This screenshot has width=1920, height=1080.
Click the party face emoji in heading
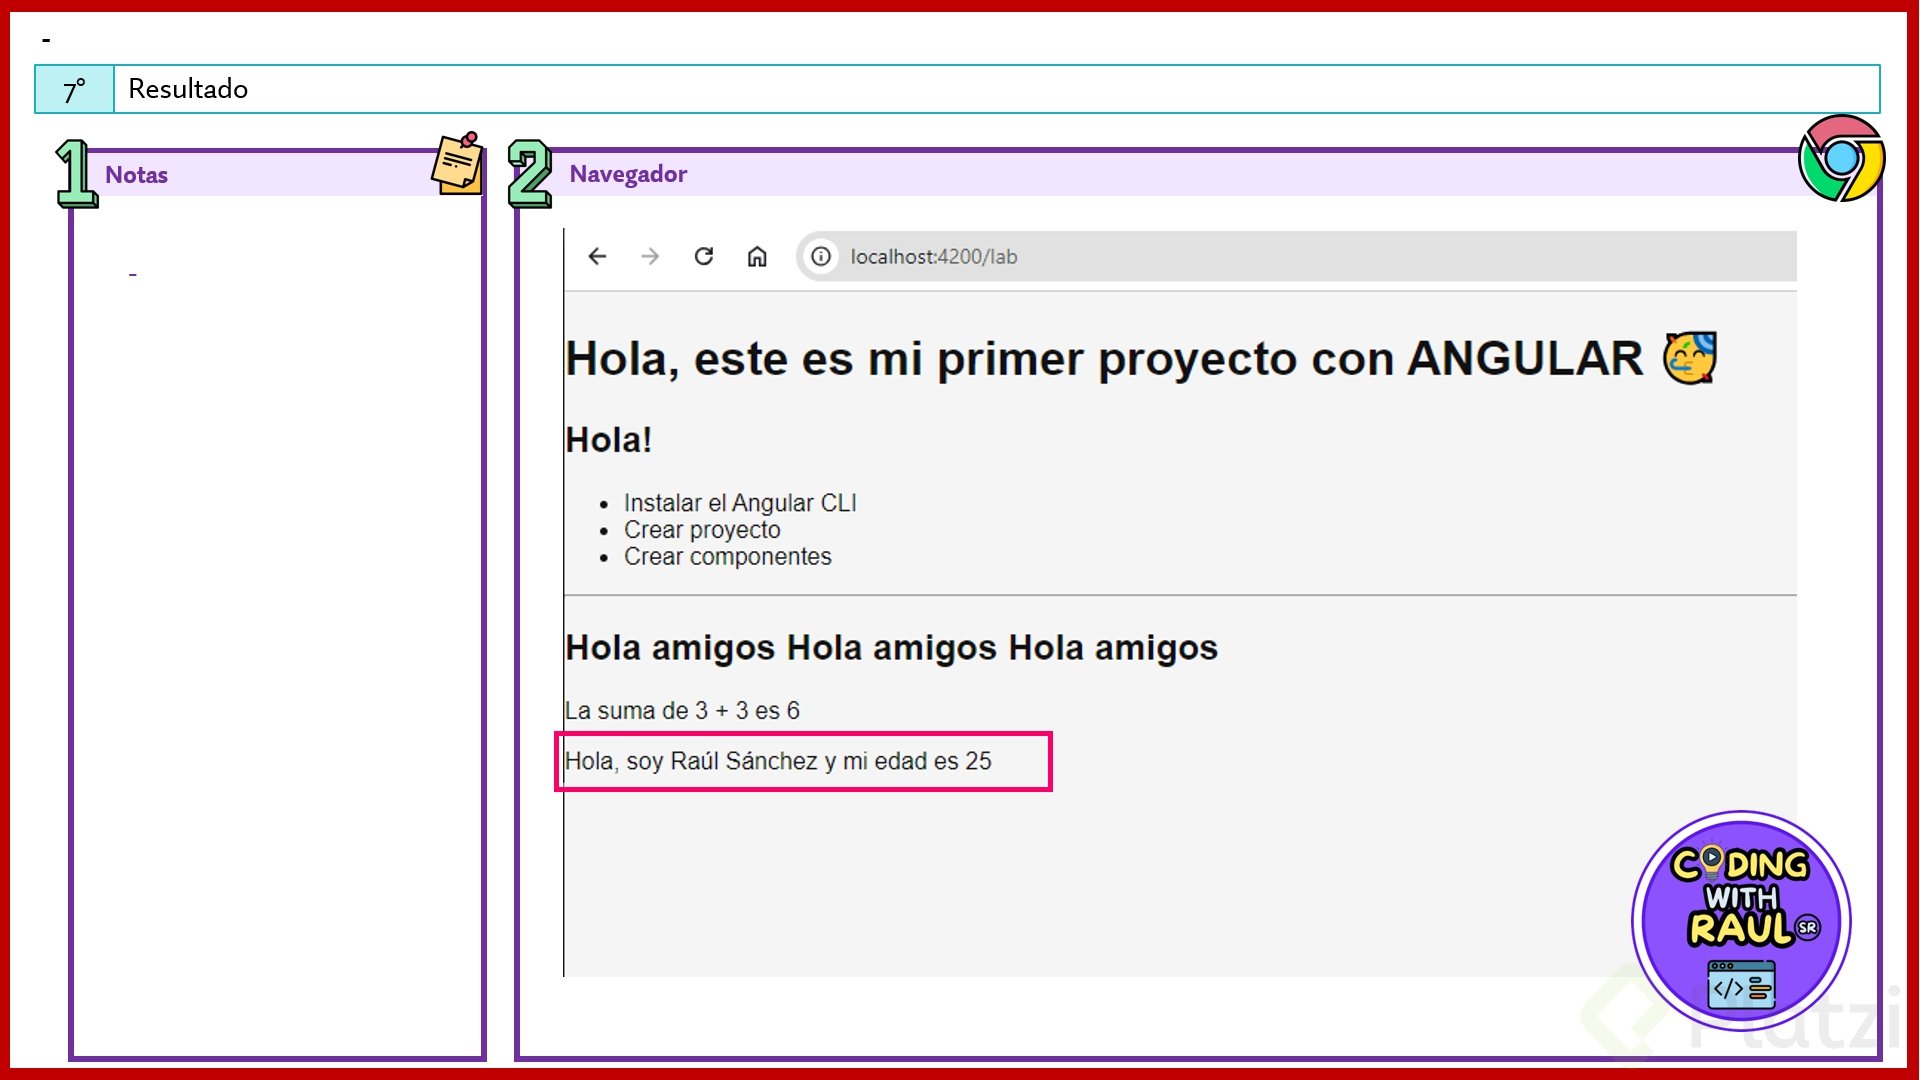pos(1690,358)
